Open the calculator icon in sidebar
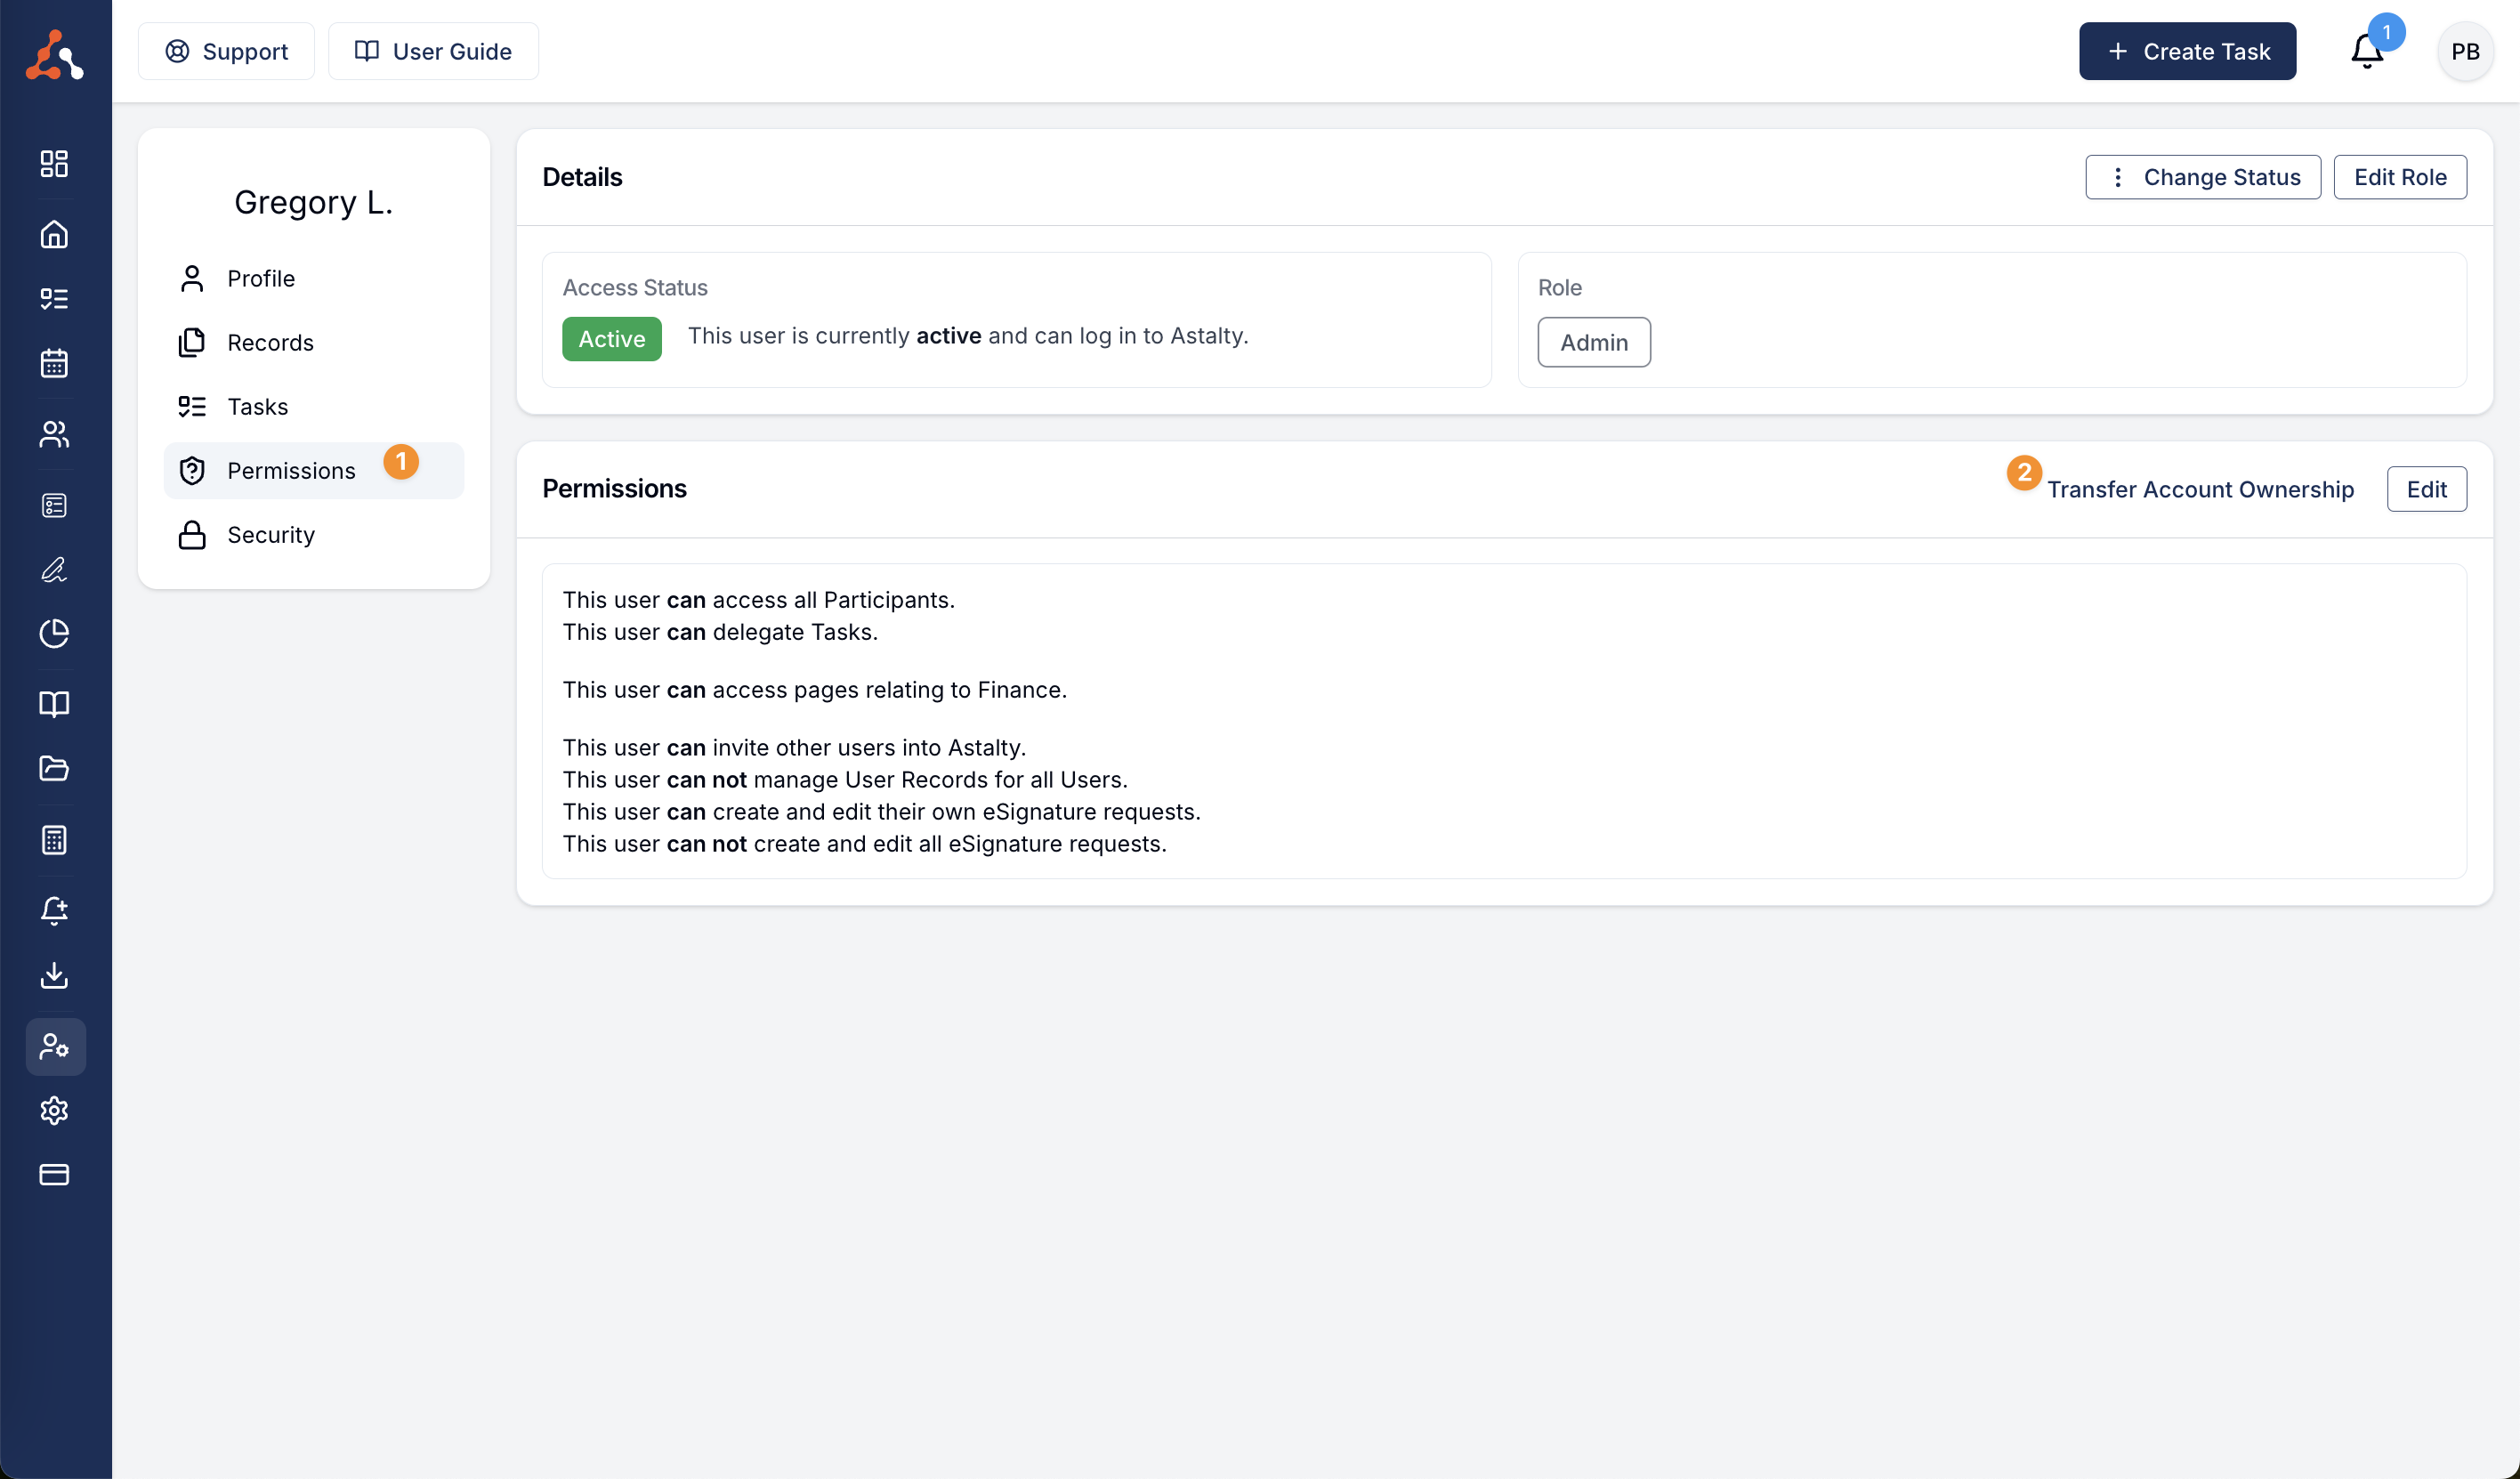Image resolution: width=2520 pixels, height=1479 pixels. coord(54,840)
